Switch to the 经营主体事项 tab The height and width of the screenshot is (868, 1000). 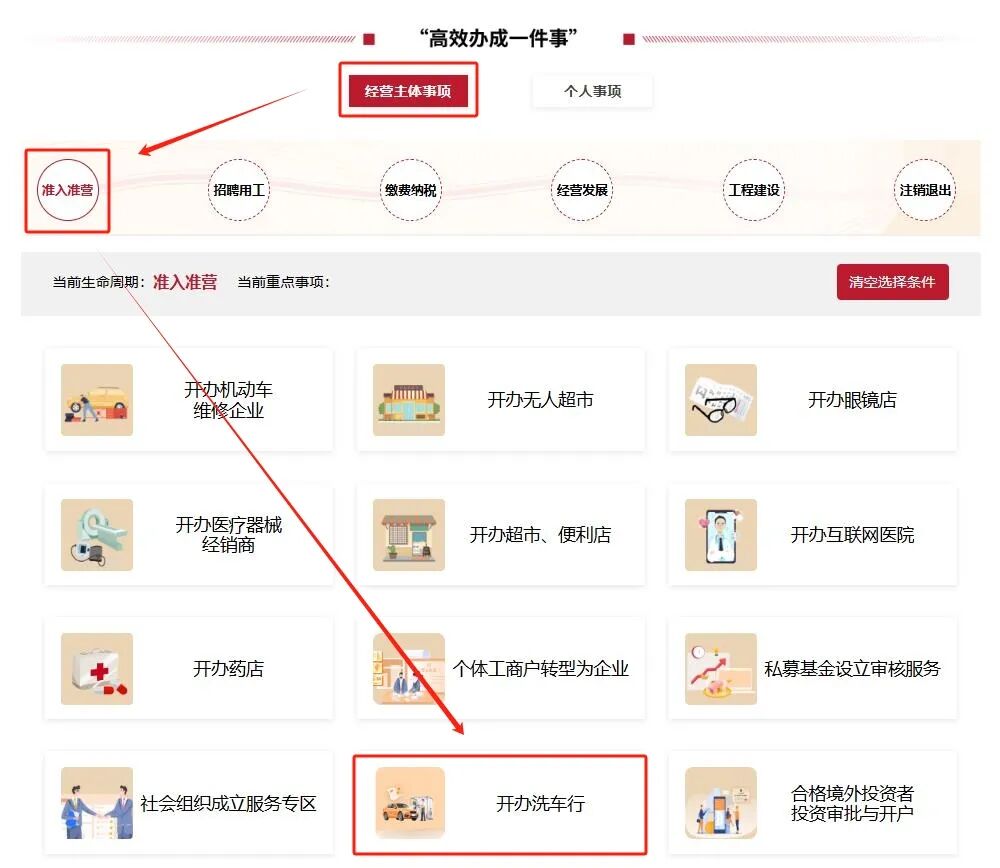point(408,91)
